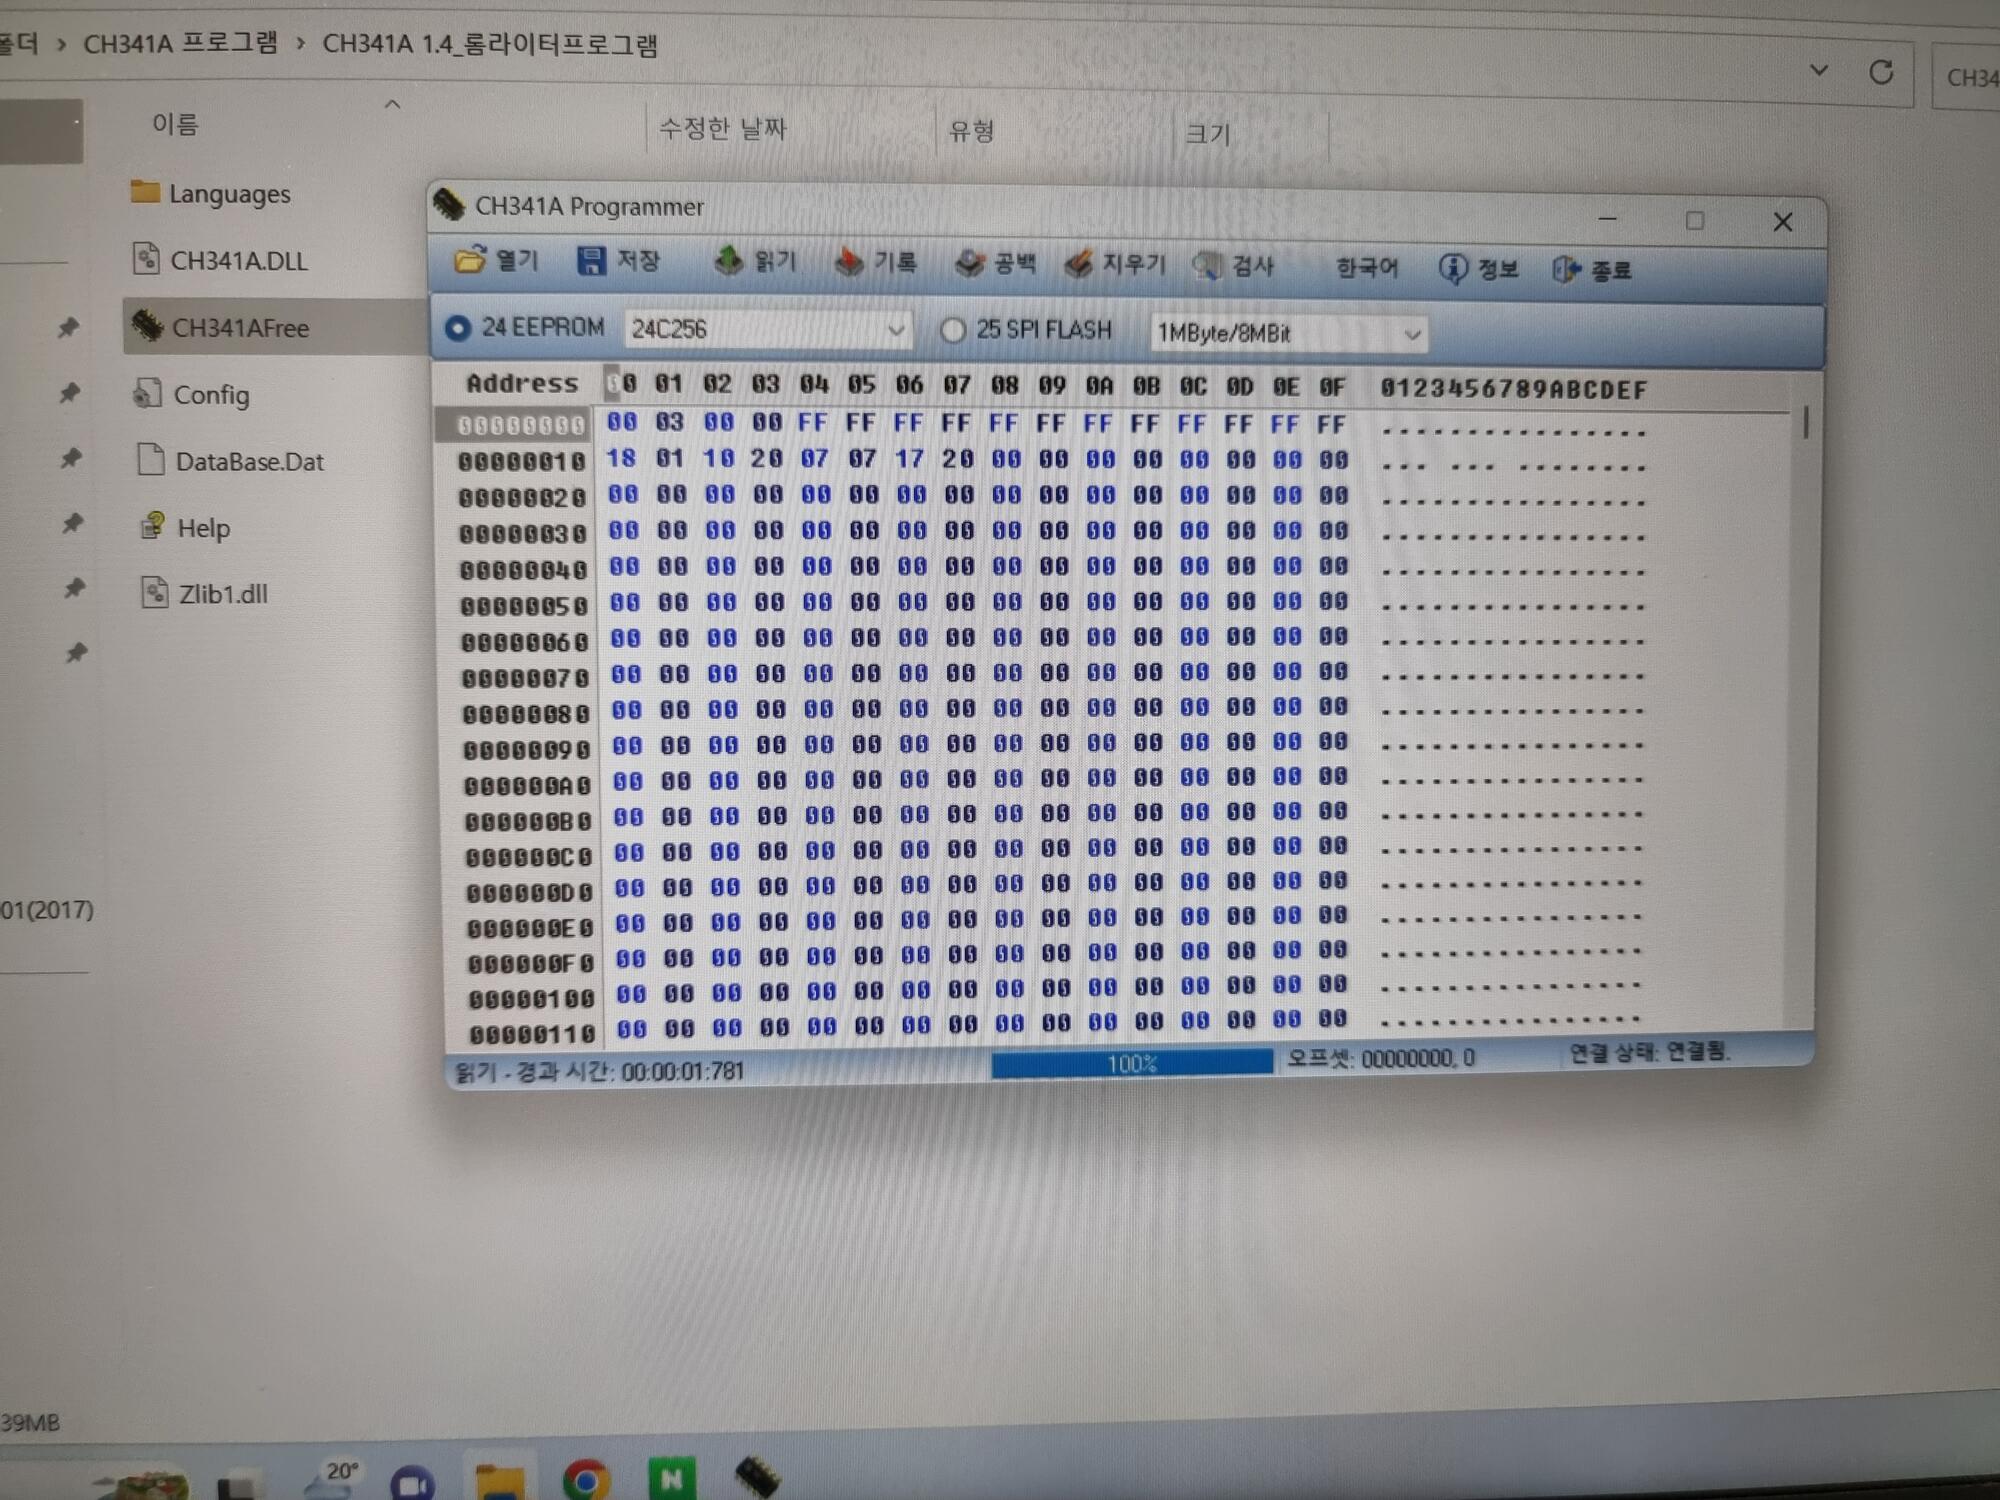Open the 한국어 language menu
This screenshot has width=2000, height=1500.
click(1366, 267)
